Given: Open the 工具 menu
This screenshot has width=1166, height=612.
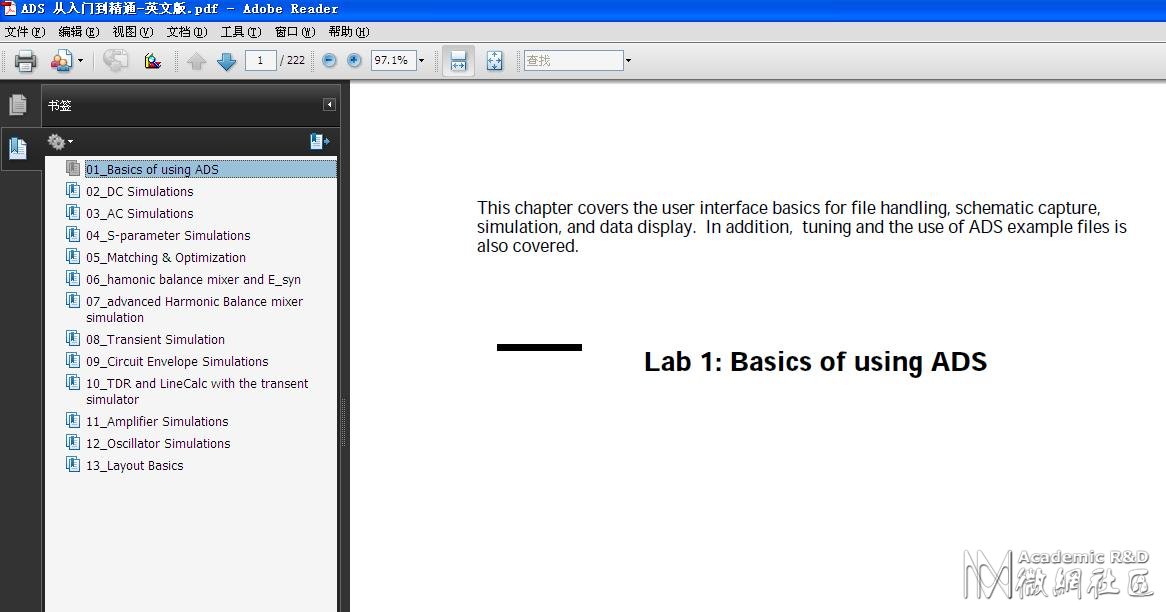Looking at the screenshot, I should click(241, 31).
